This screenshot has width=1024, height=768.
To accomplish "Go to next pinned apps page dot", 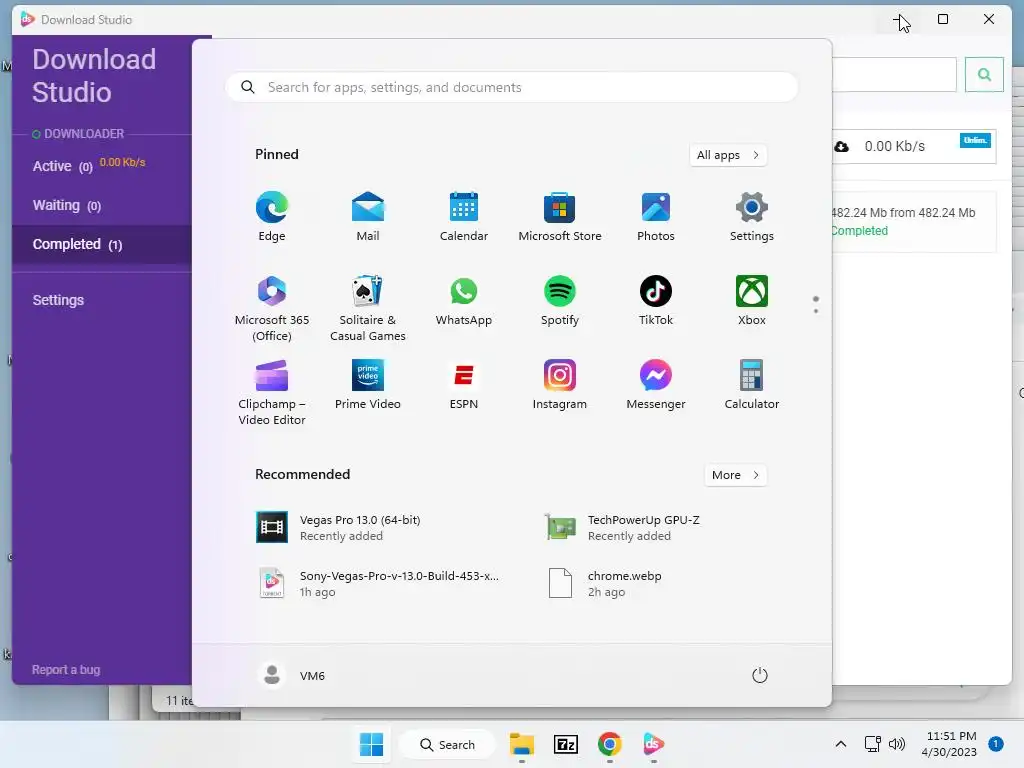I will coord(816,311).
